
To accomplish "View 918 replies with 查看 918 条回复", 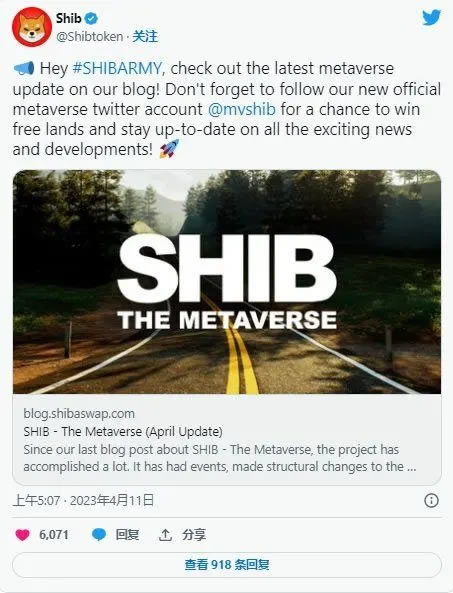I will coord(227,565).
